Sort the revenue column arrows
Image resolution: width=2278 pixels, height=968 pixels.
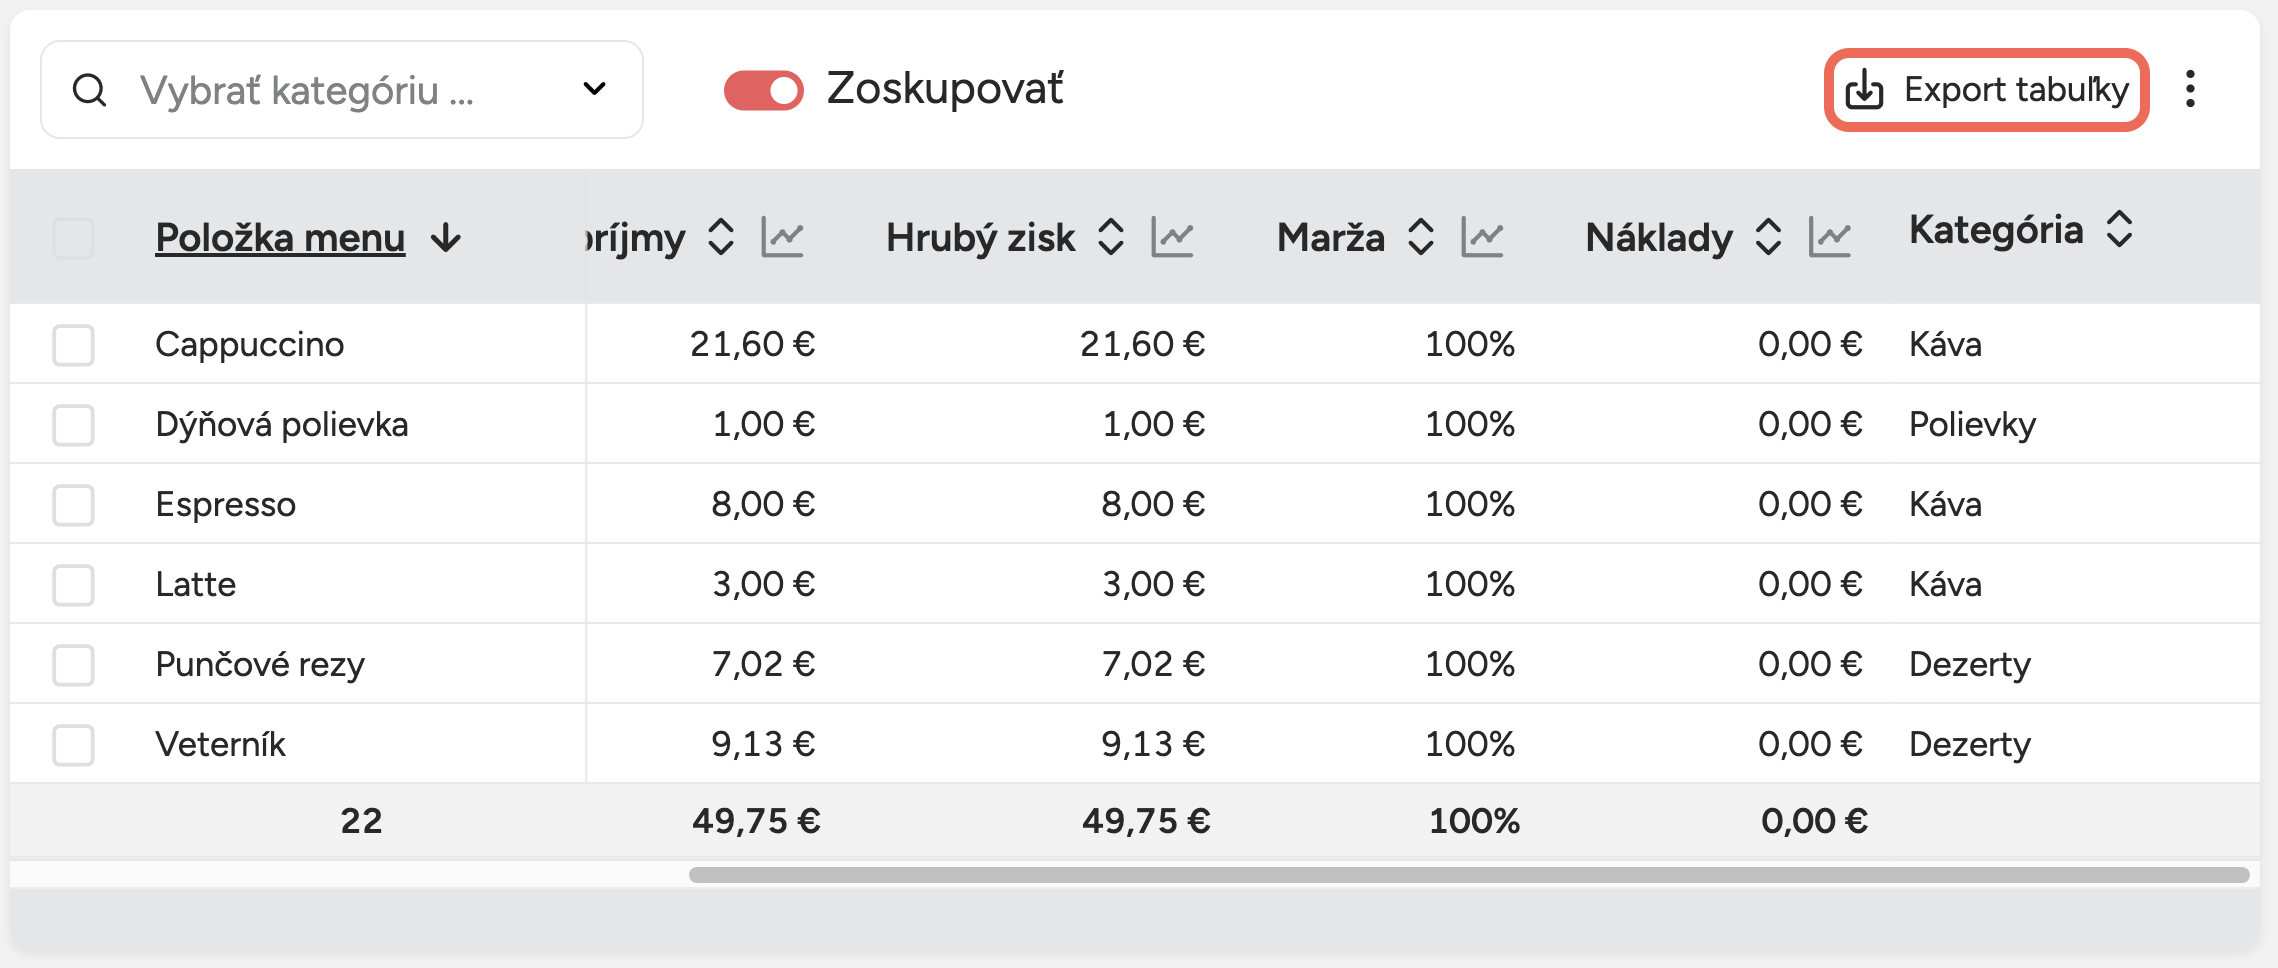tap(721, 238)
